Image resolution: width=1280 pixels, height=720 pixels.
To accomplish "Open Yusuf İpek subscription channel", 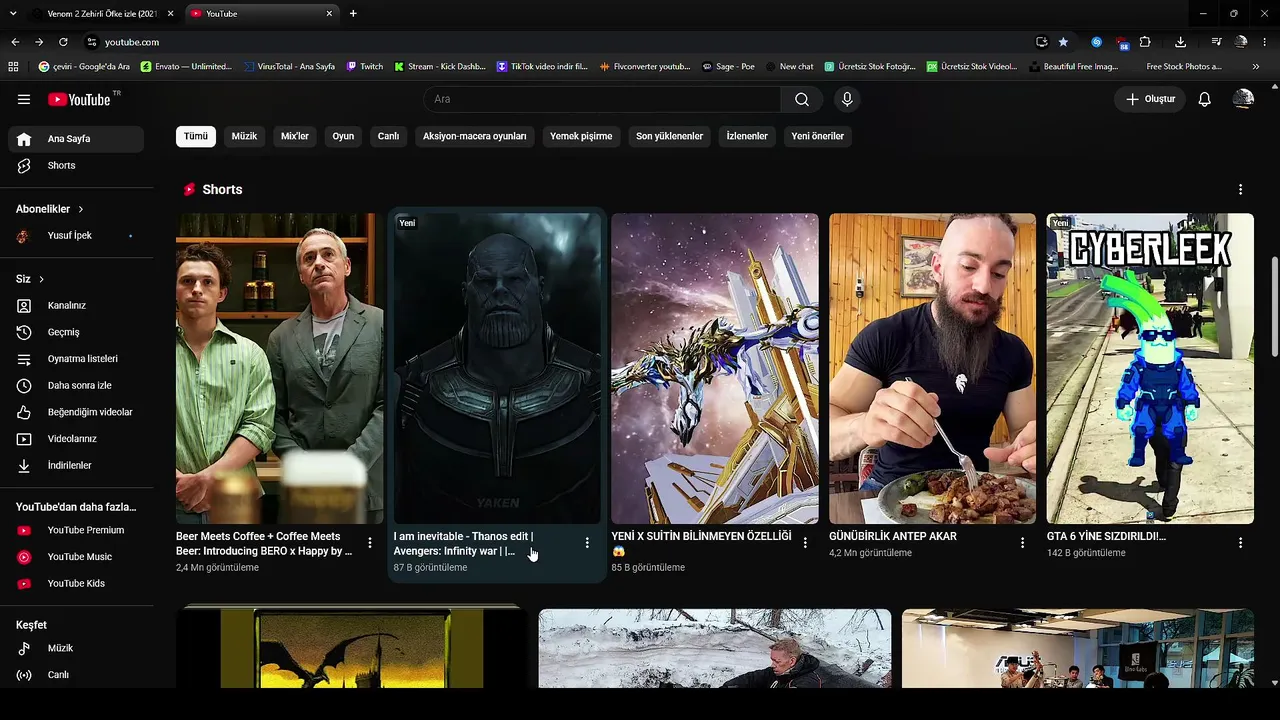I will click(x=76, y=236).
